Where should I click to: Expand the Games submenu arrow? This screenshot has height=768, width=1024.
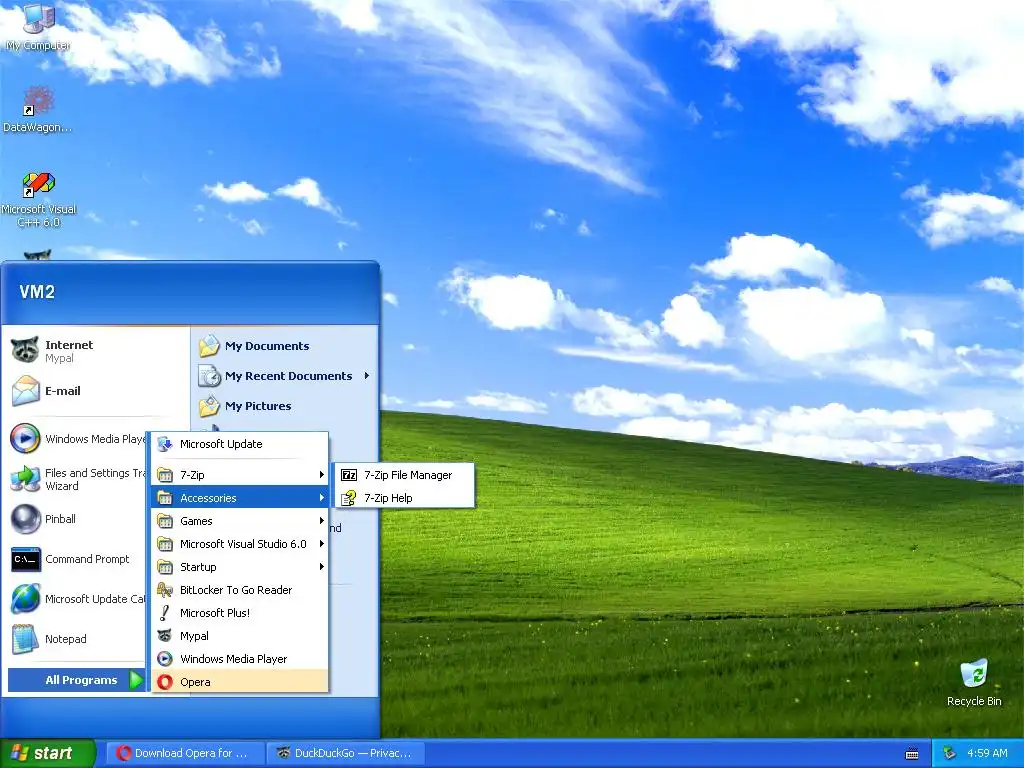[321, 520]
